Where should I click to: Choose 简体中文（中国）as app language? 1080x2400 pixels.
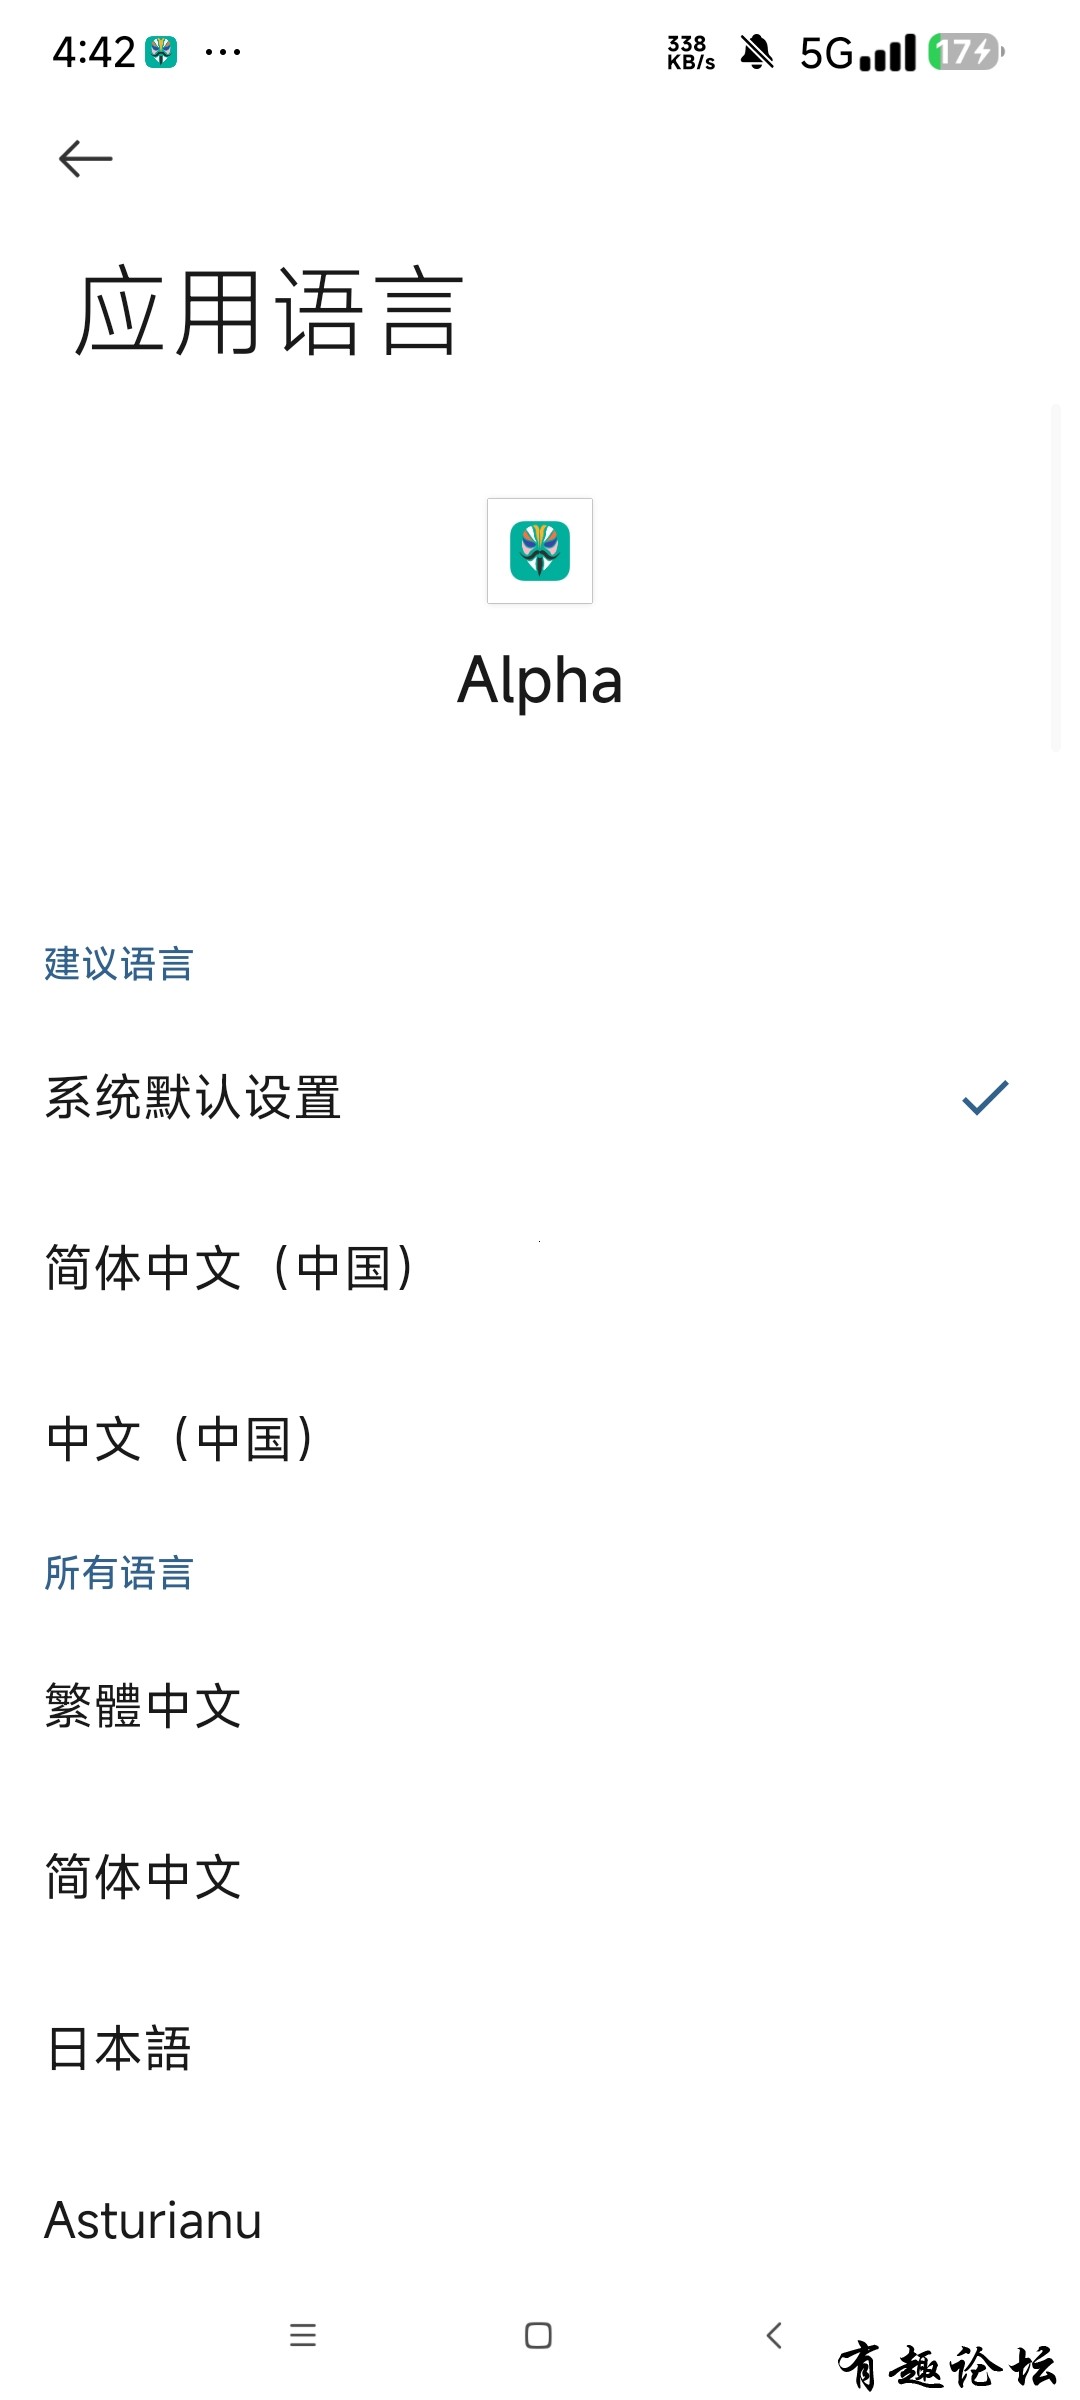540,1268
